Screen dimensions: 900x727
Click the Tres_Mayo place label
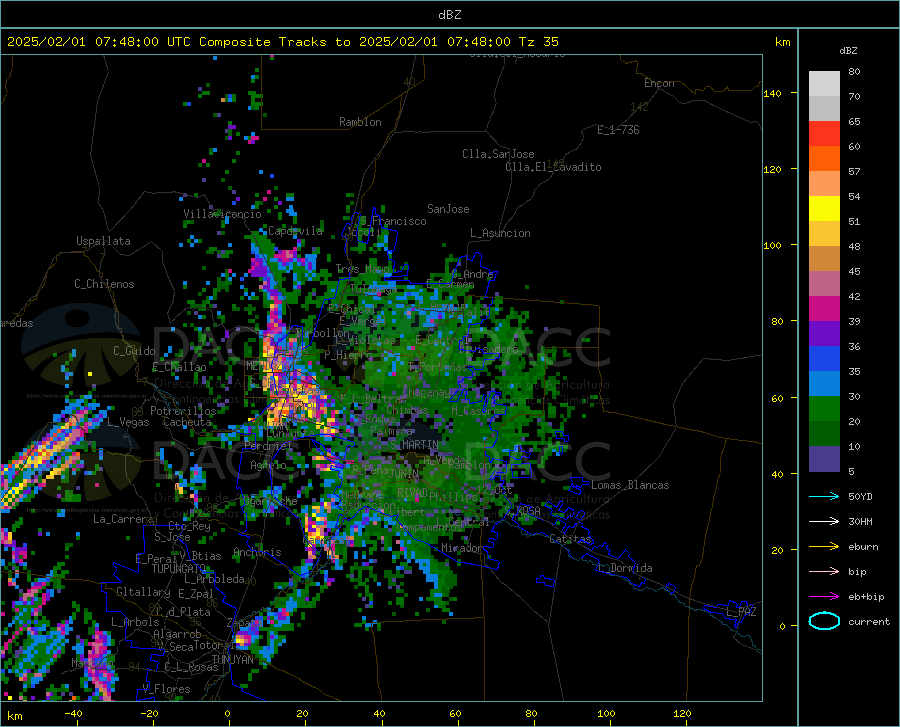point(363,269)
